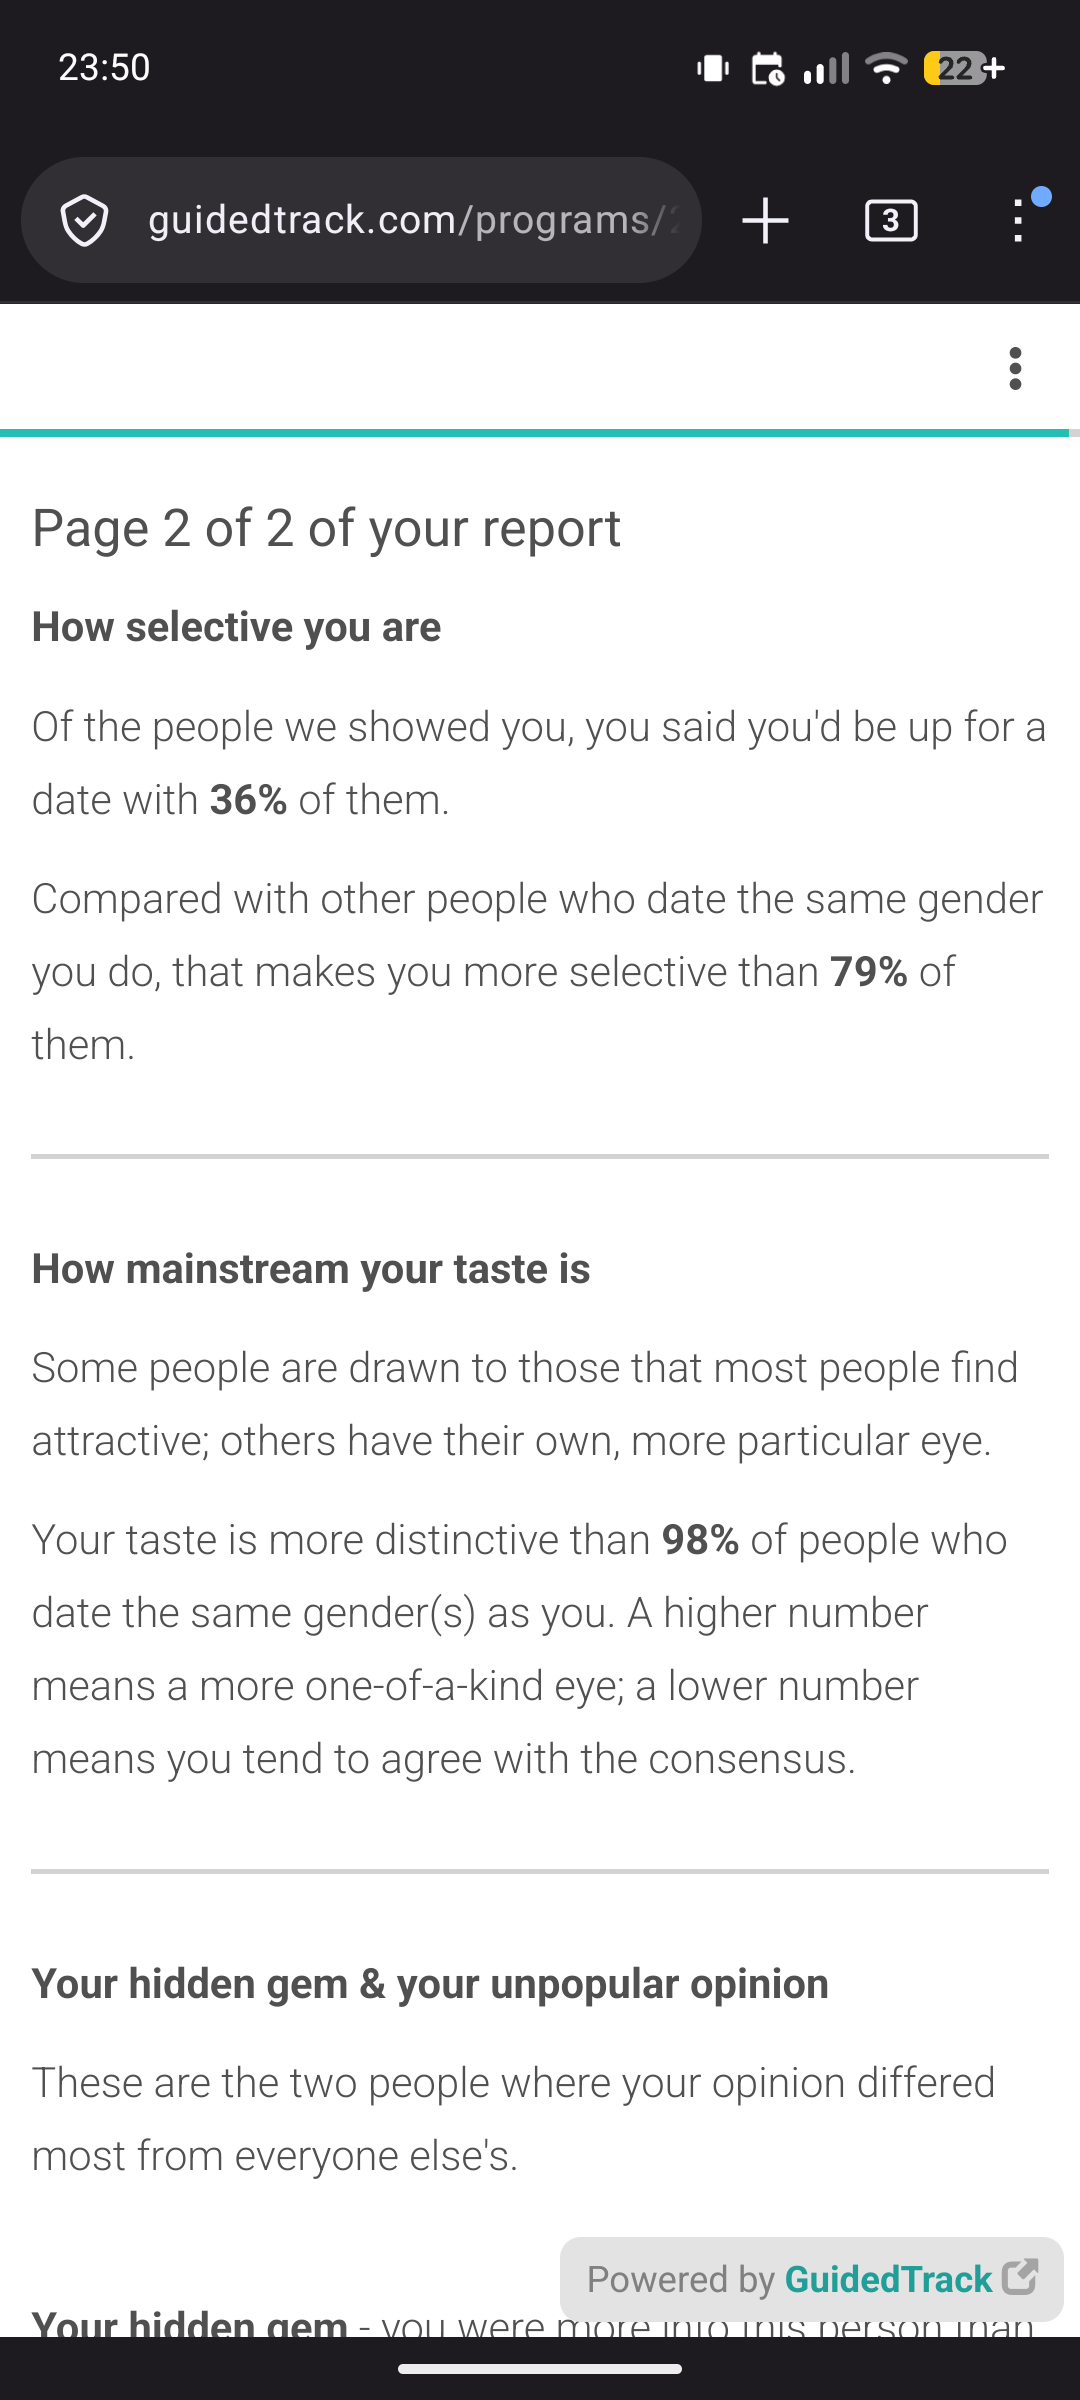
Task: Open the tab switcher showing 3 tabs
Action: point(891,220)
